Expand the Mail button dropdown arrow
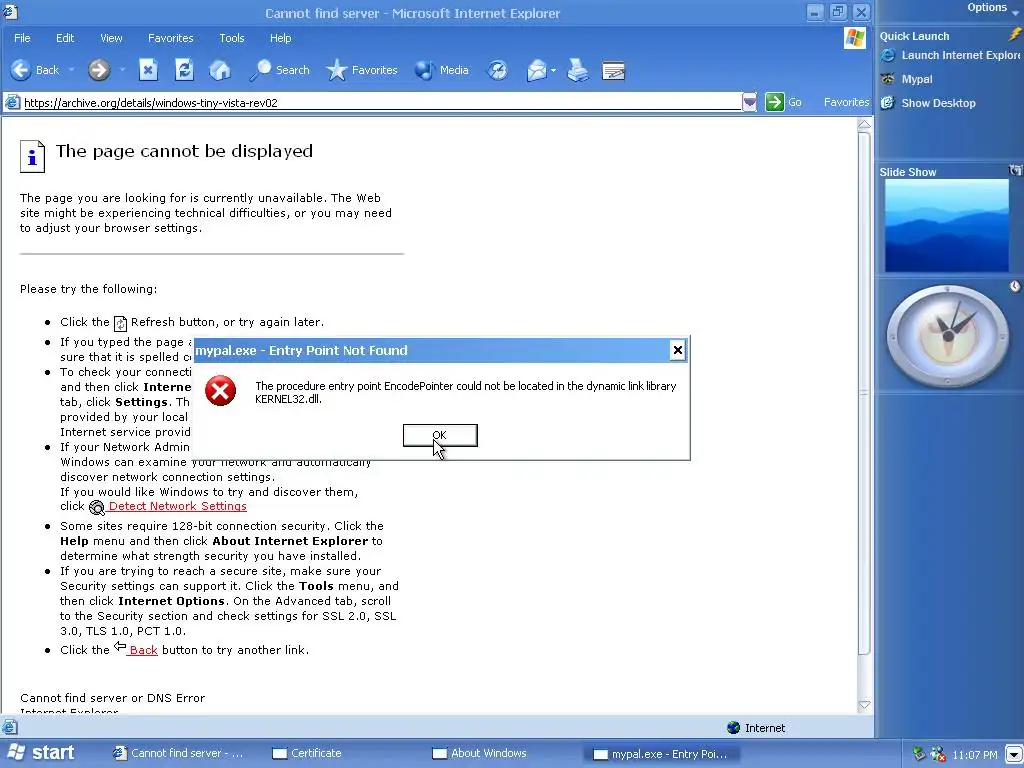This screenshot has height=768, width=1024. [553, 71]
